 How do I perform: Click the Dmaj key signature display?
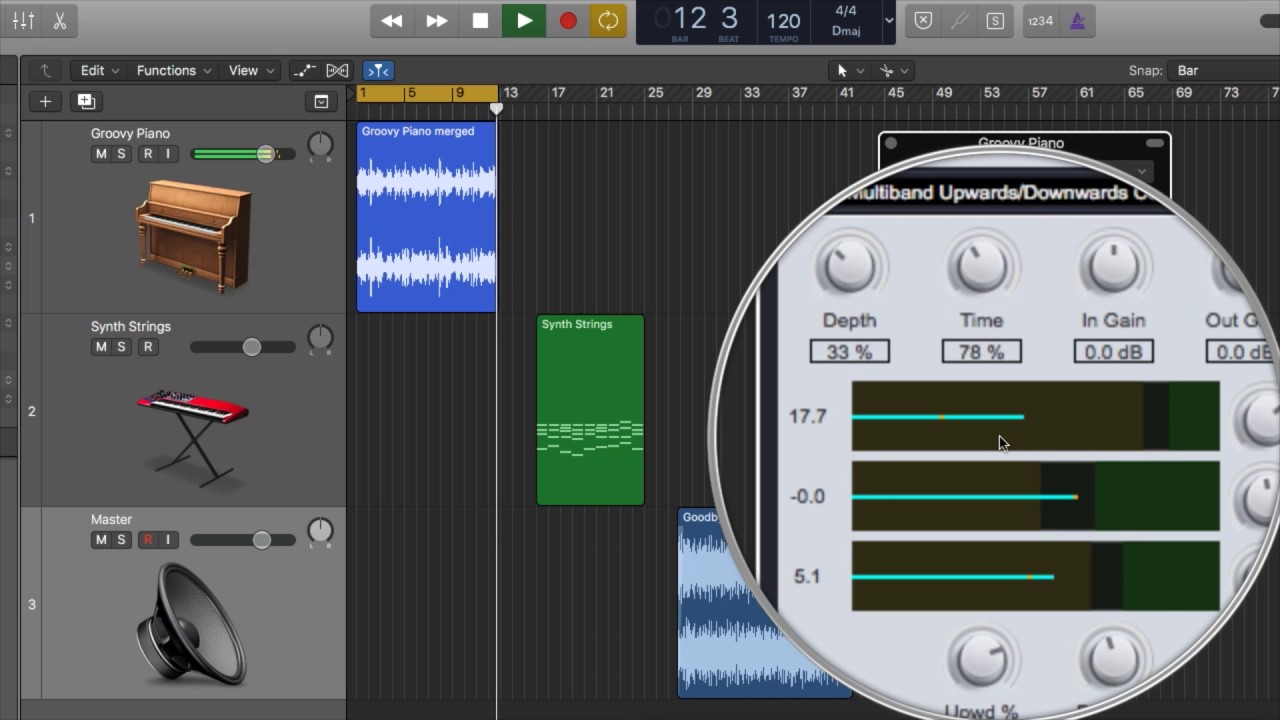coord(846,30)
